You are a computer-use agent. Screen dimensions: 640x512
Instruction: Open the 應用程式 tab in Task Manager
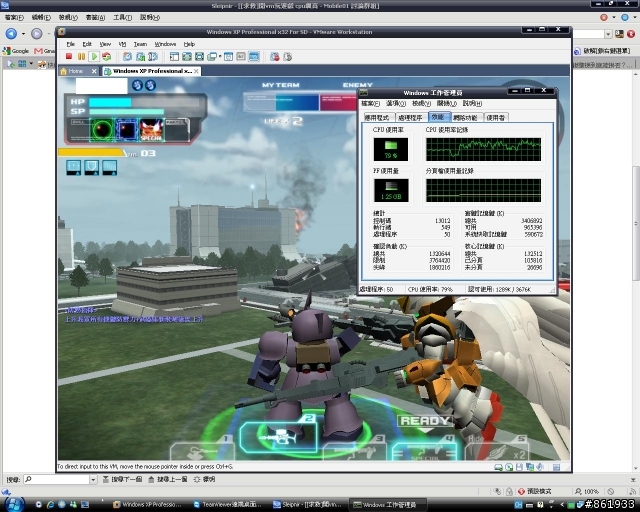click(x=378, y=118)
